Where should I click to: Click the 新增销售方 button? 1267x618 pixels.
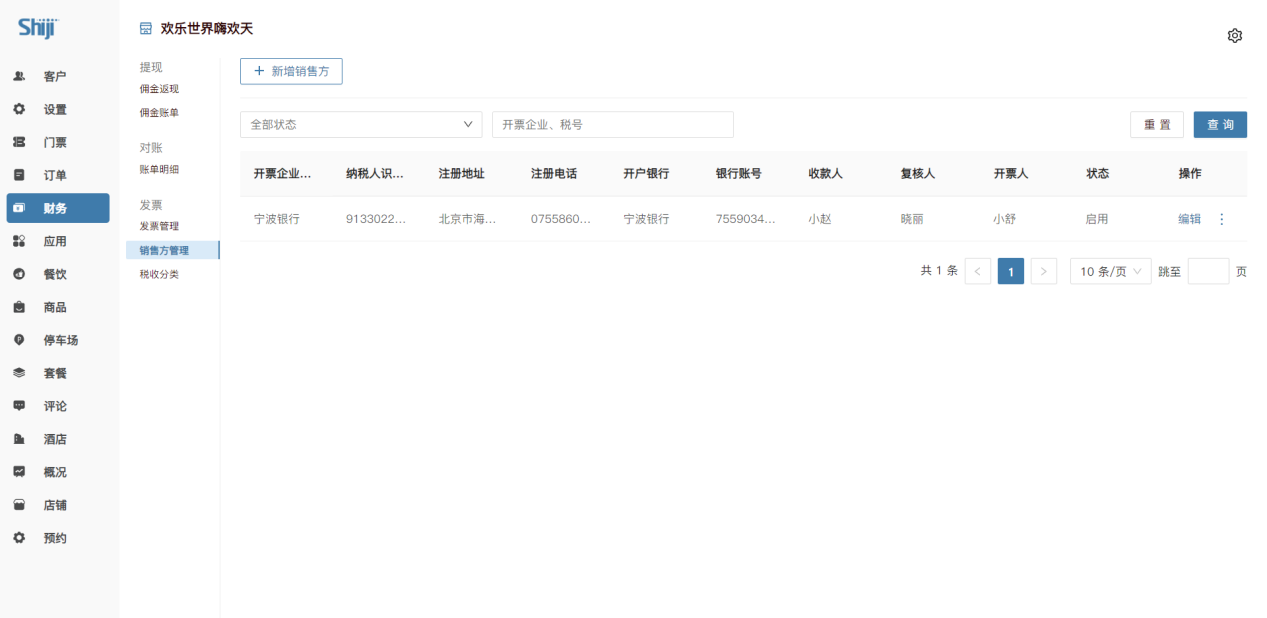click(291, 71)
